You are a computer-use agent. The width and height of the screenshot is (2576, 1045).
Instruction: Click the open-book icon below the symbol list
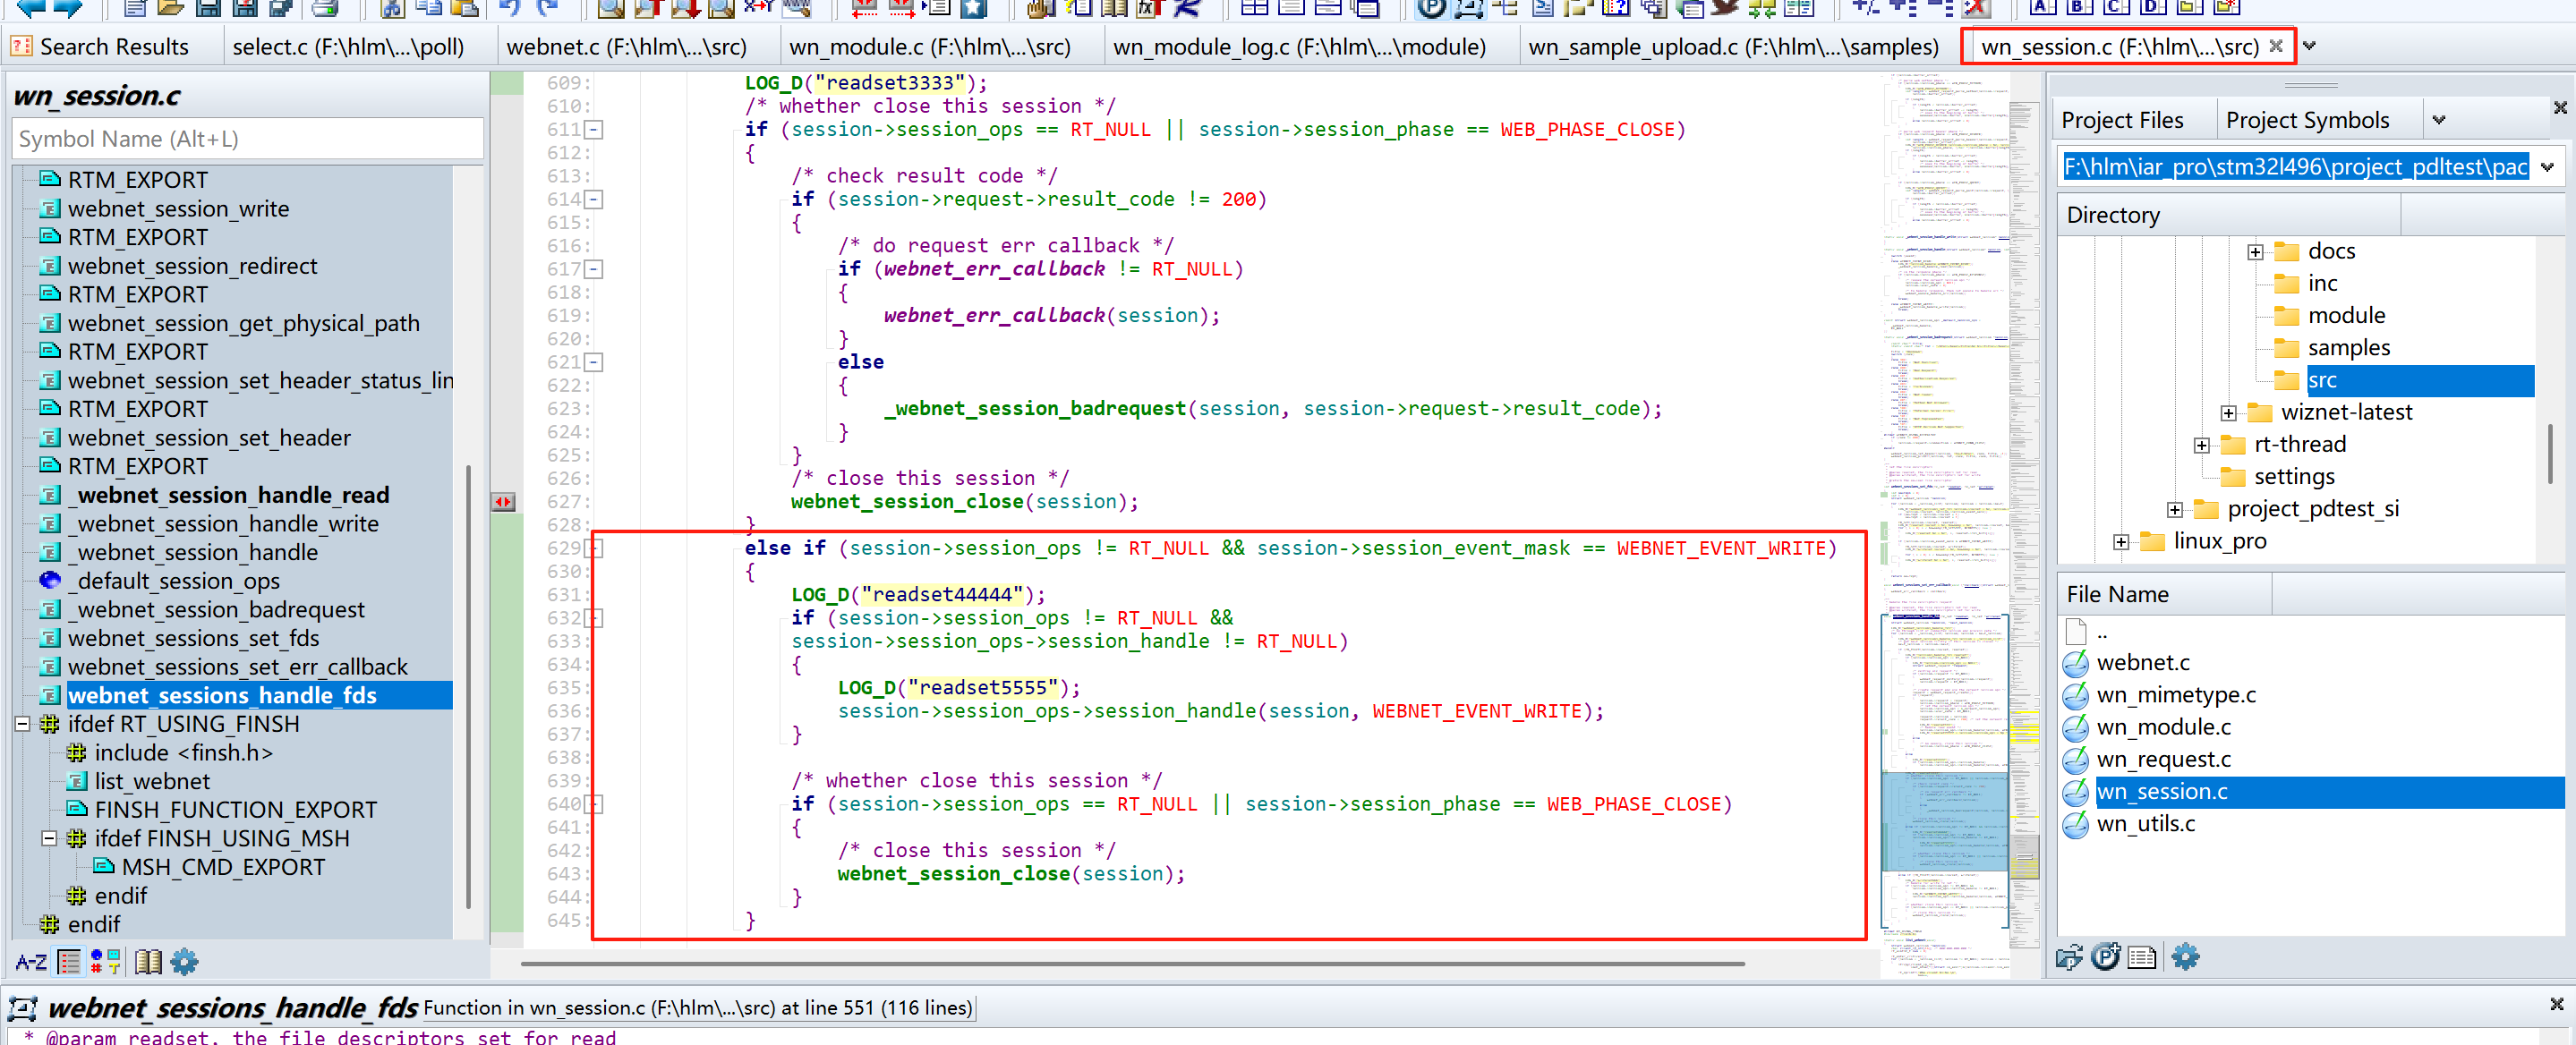tap(148, 962)
